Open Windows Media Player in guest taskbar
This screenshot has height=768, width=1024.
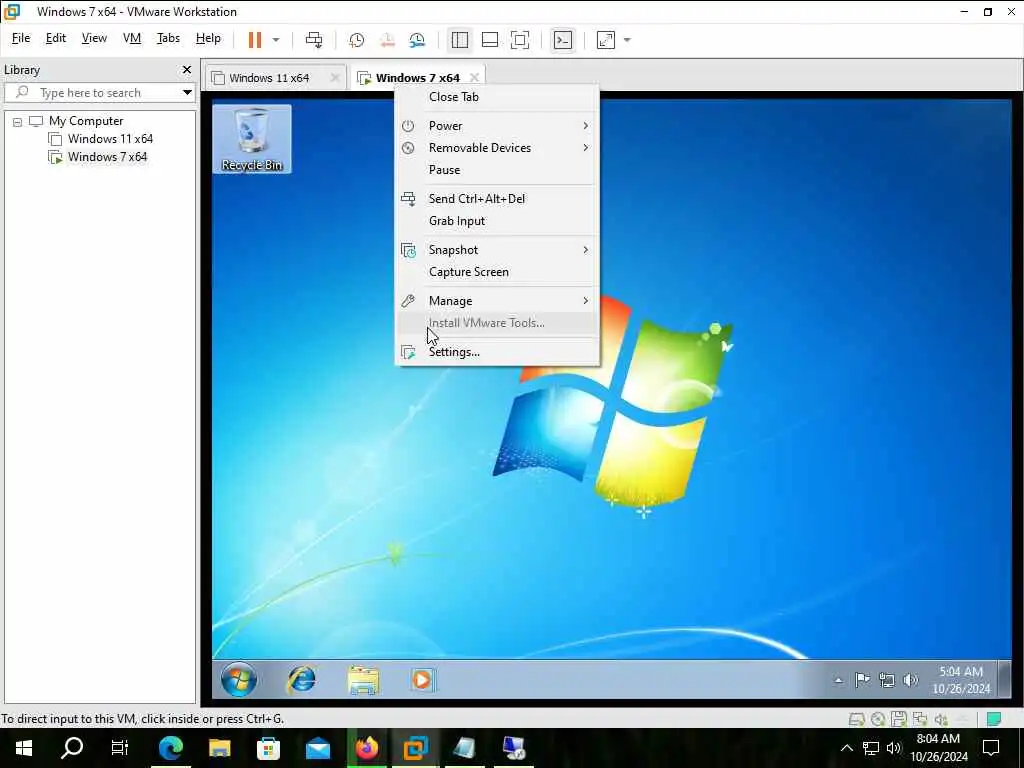[422, 680]
